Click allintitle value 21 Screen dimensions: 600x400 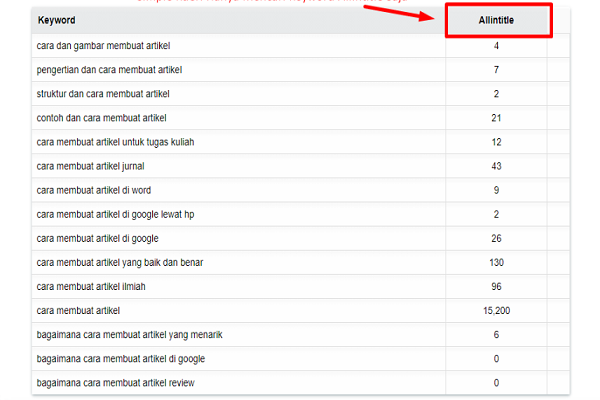pos(496,118)
